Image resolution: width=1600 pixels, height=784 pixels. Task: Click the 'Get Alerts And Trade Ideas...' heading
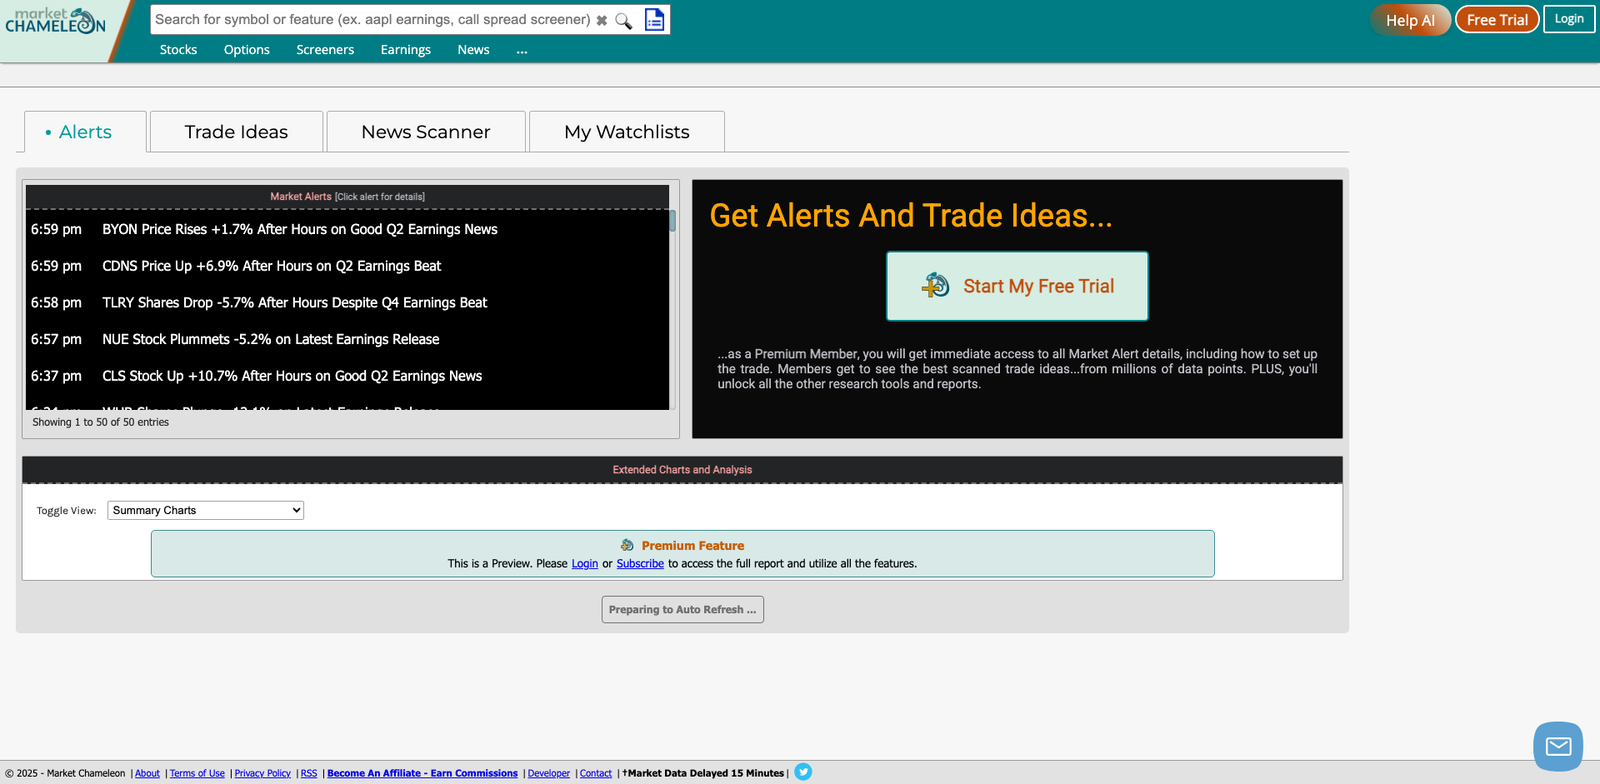(x=911, y=216)
